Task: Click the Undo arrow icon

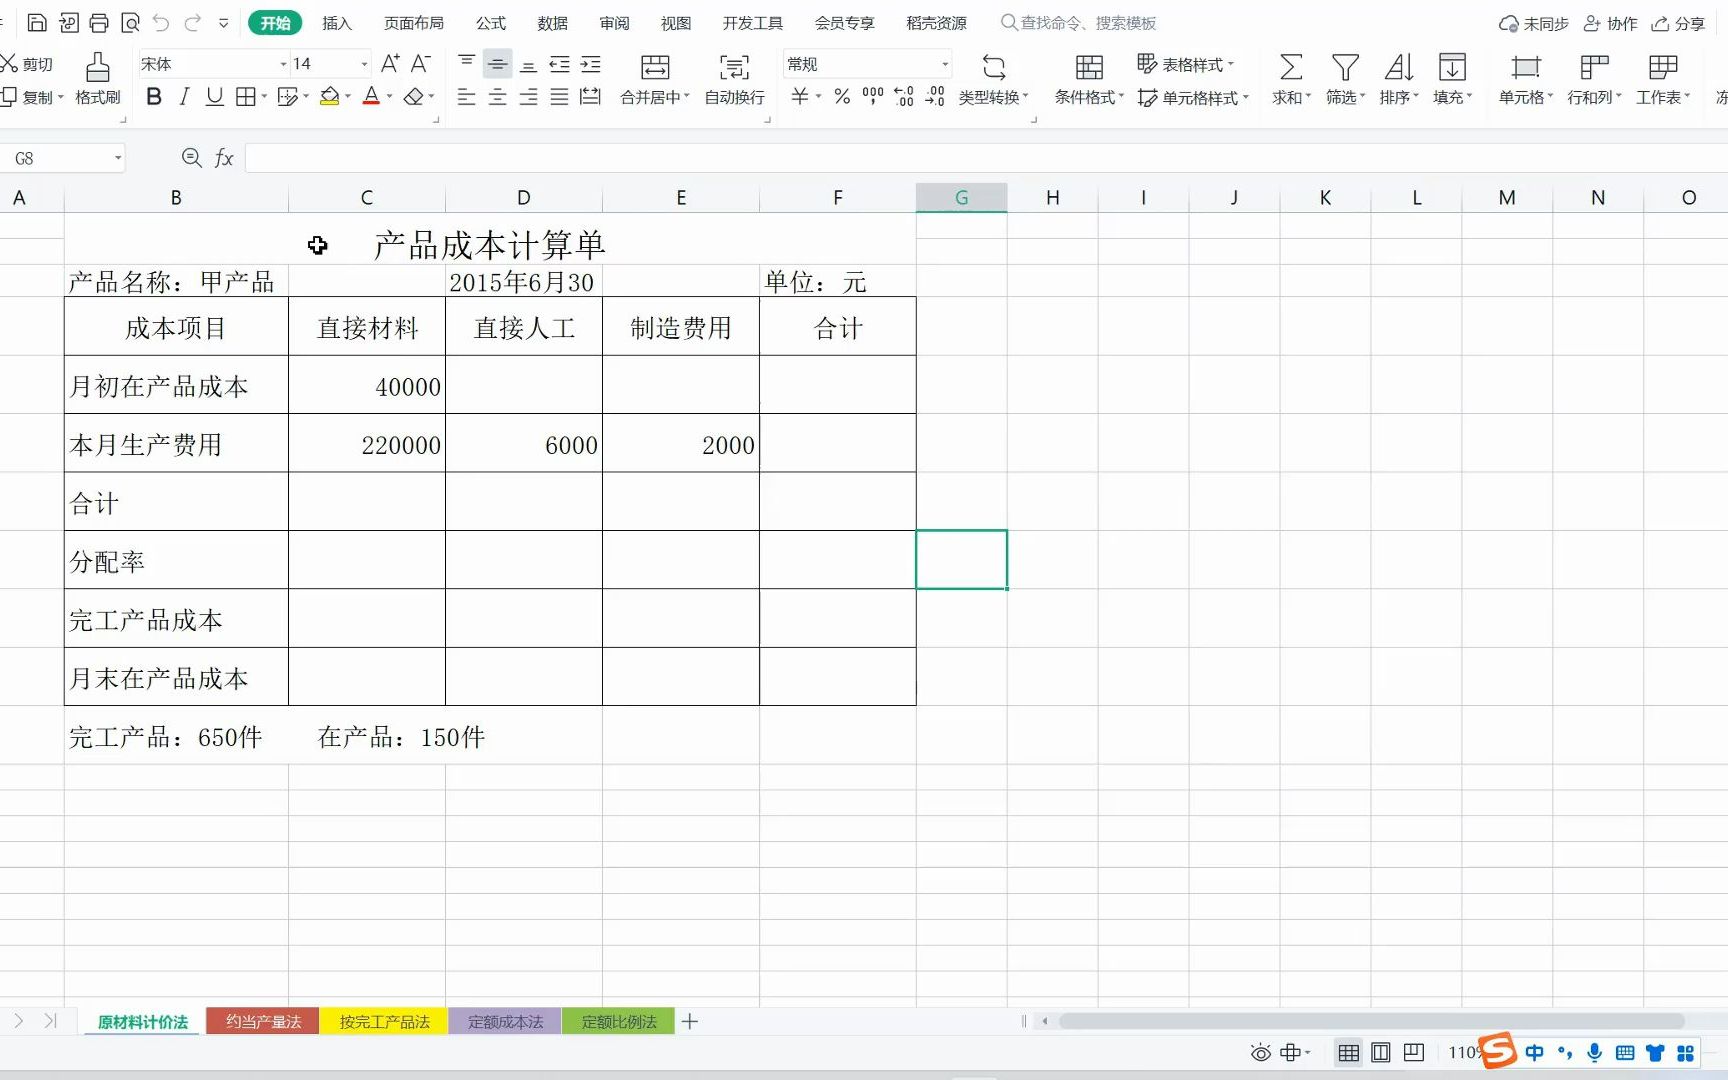Action: tap(161, 22)
